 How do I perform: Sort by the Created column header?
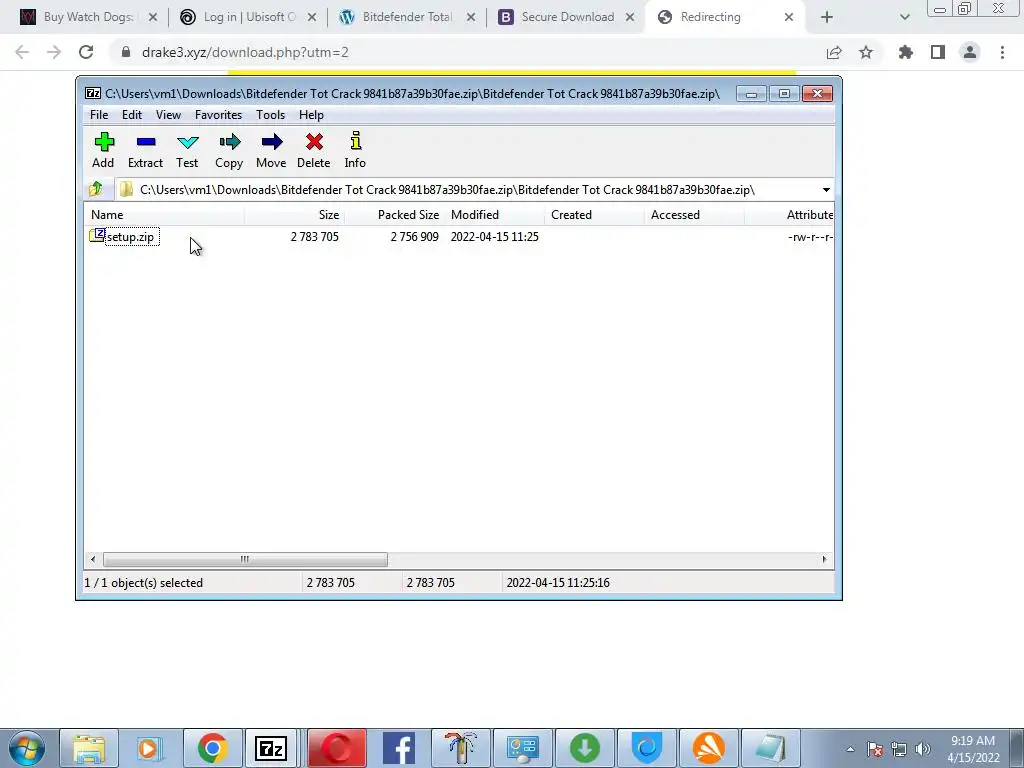[594, 215]
